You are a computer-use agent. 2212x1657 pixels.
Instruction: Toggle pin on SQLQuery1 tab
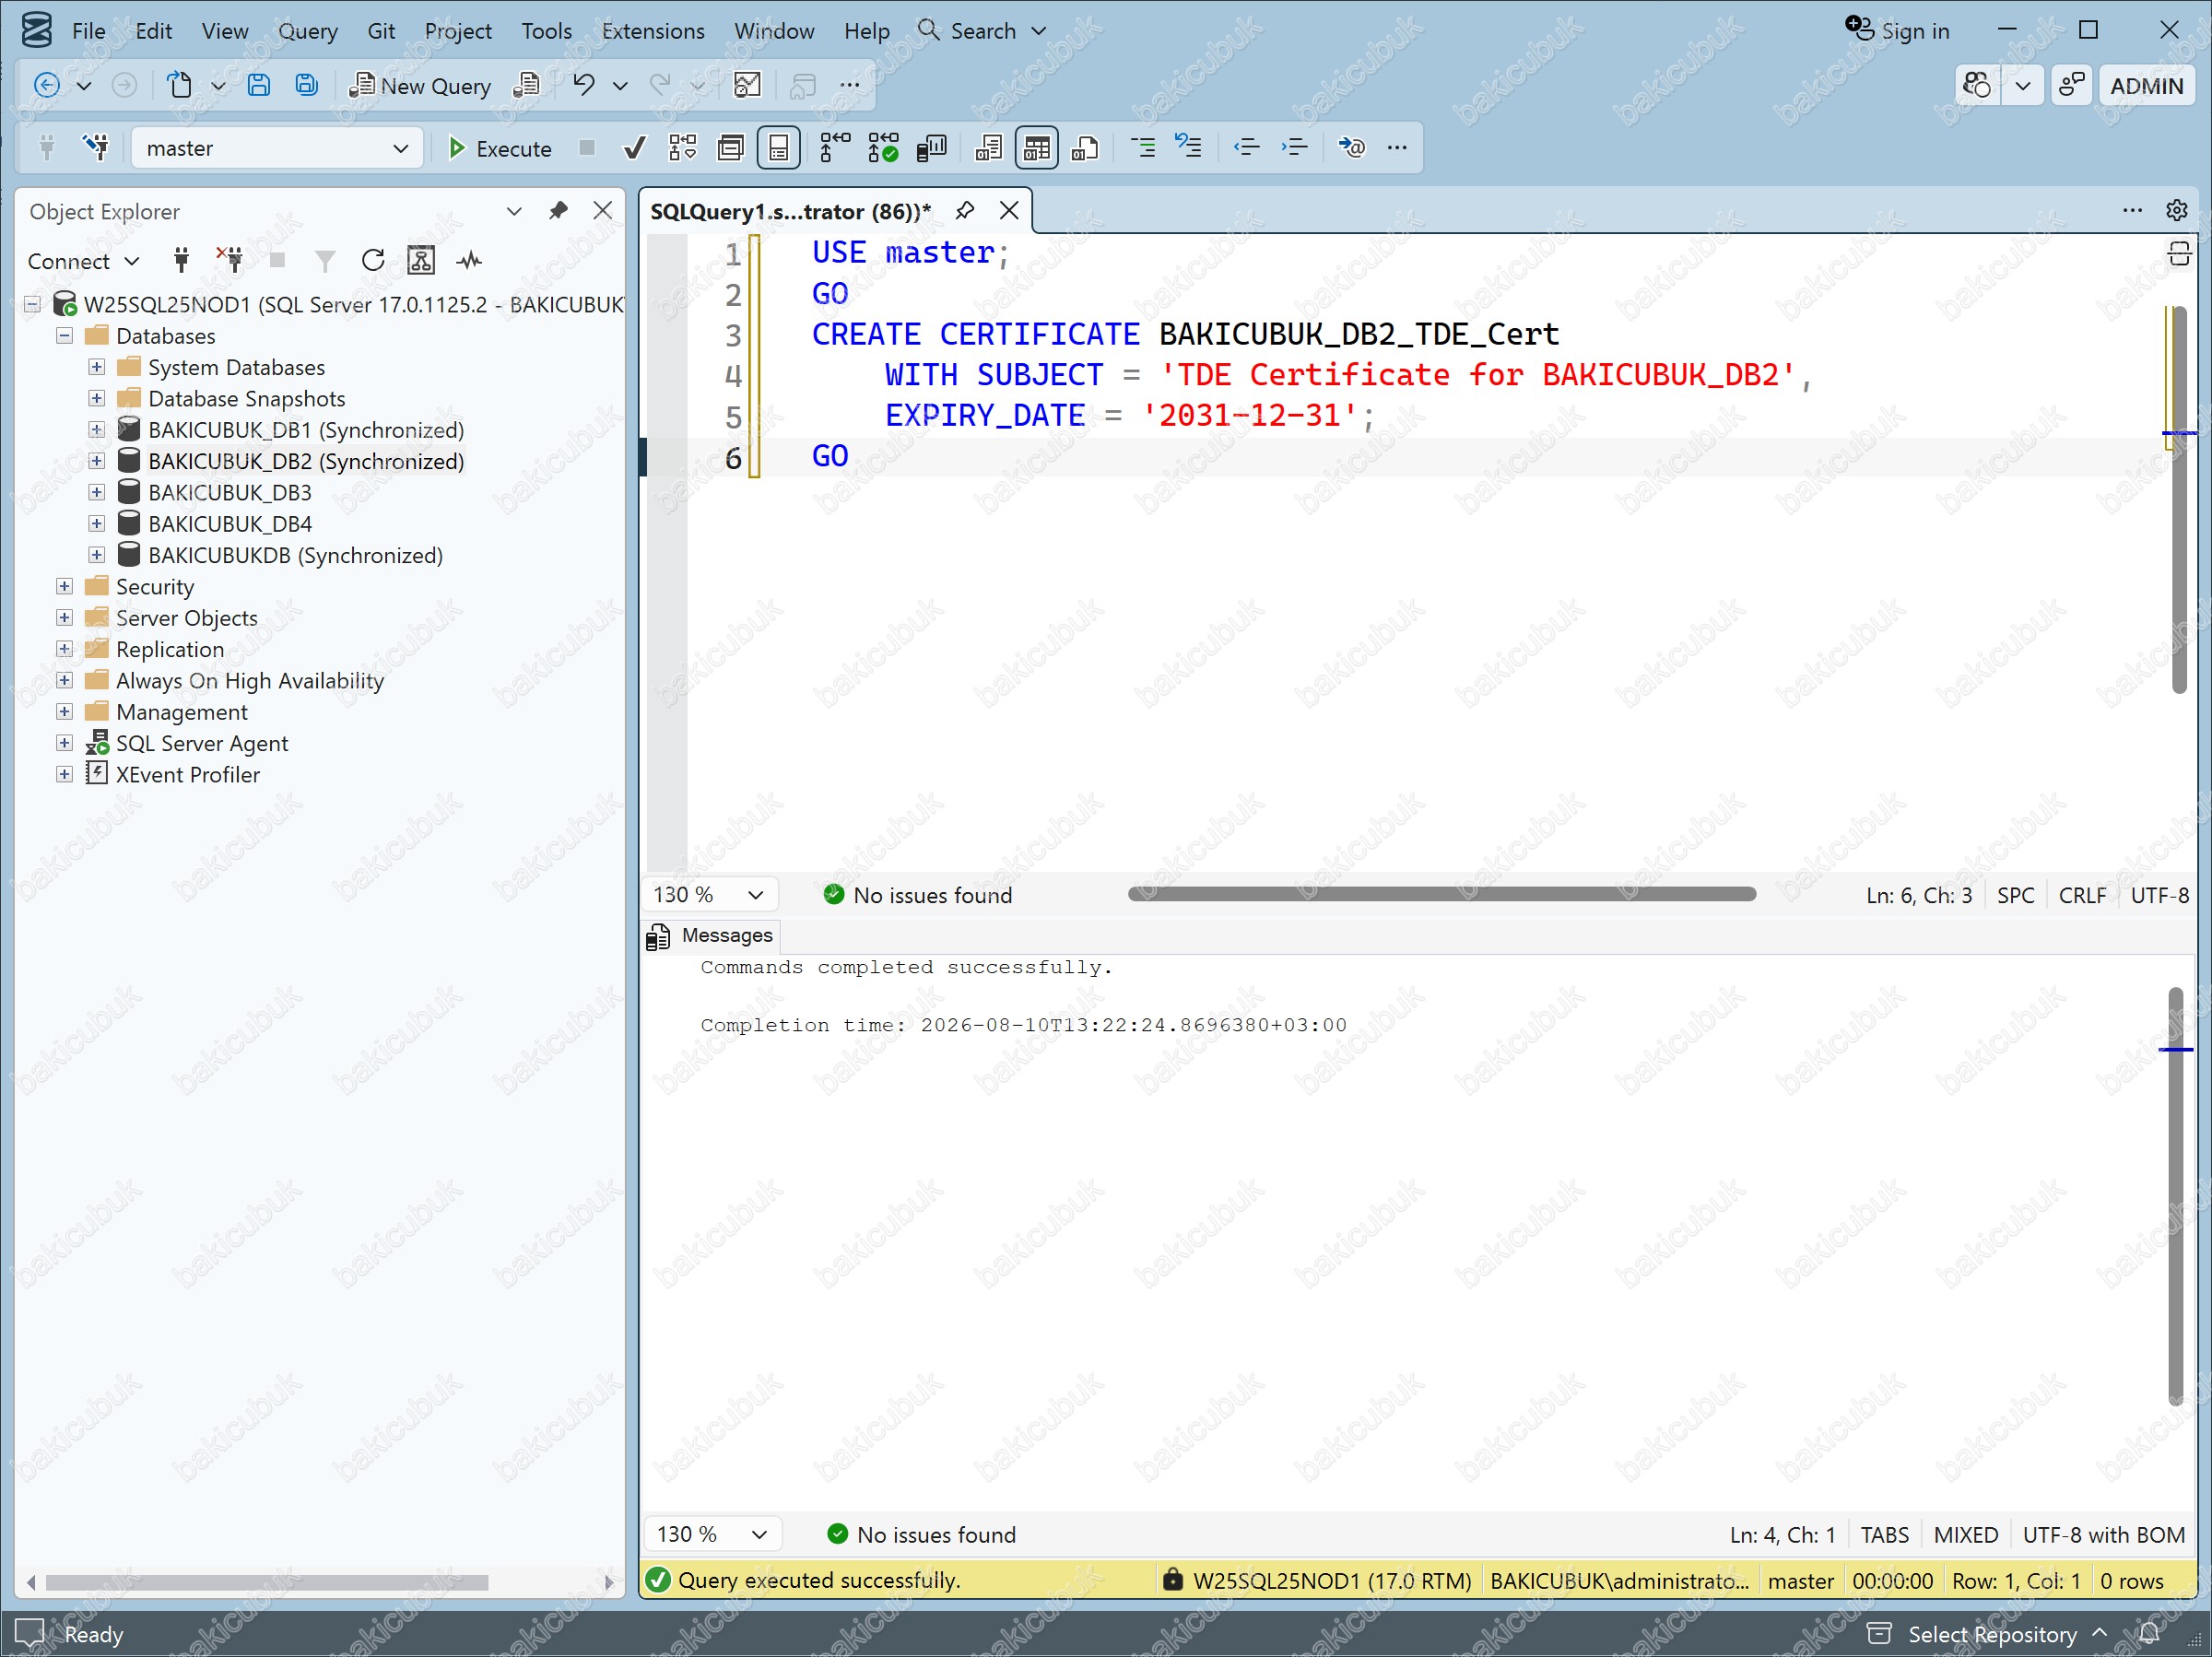point(964,211)
